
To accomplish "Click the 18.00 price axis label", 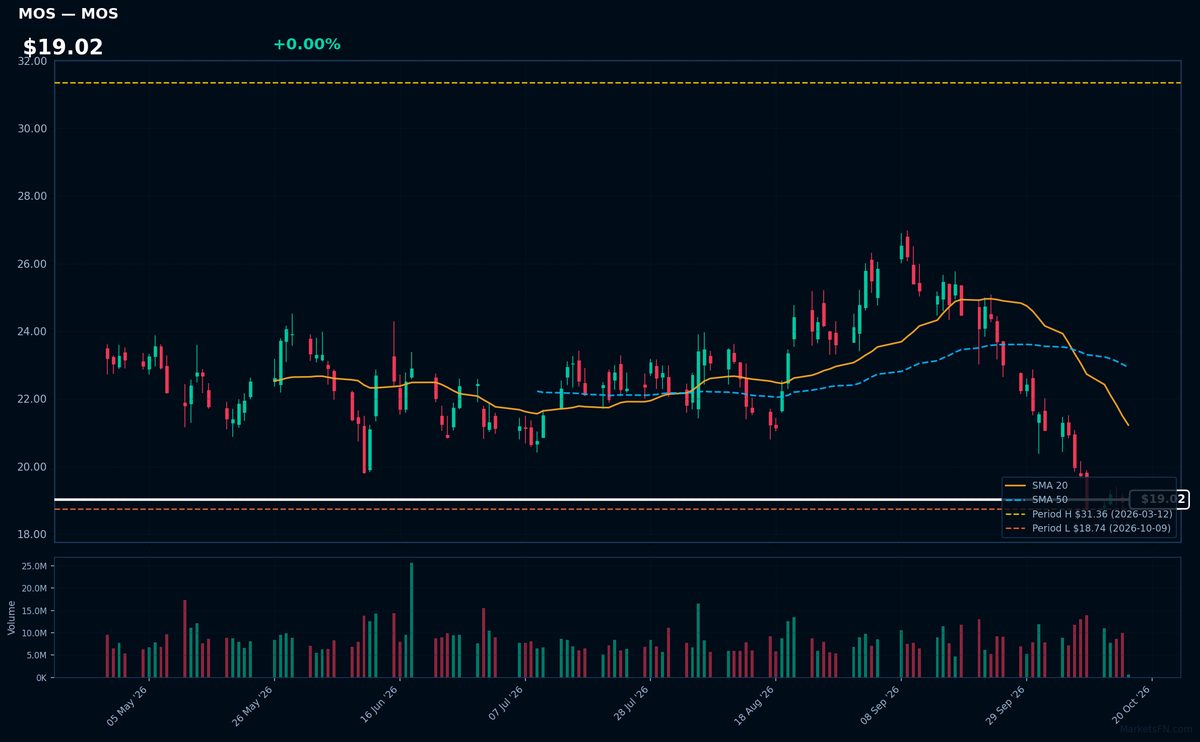I will 32,535.
